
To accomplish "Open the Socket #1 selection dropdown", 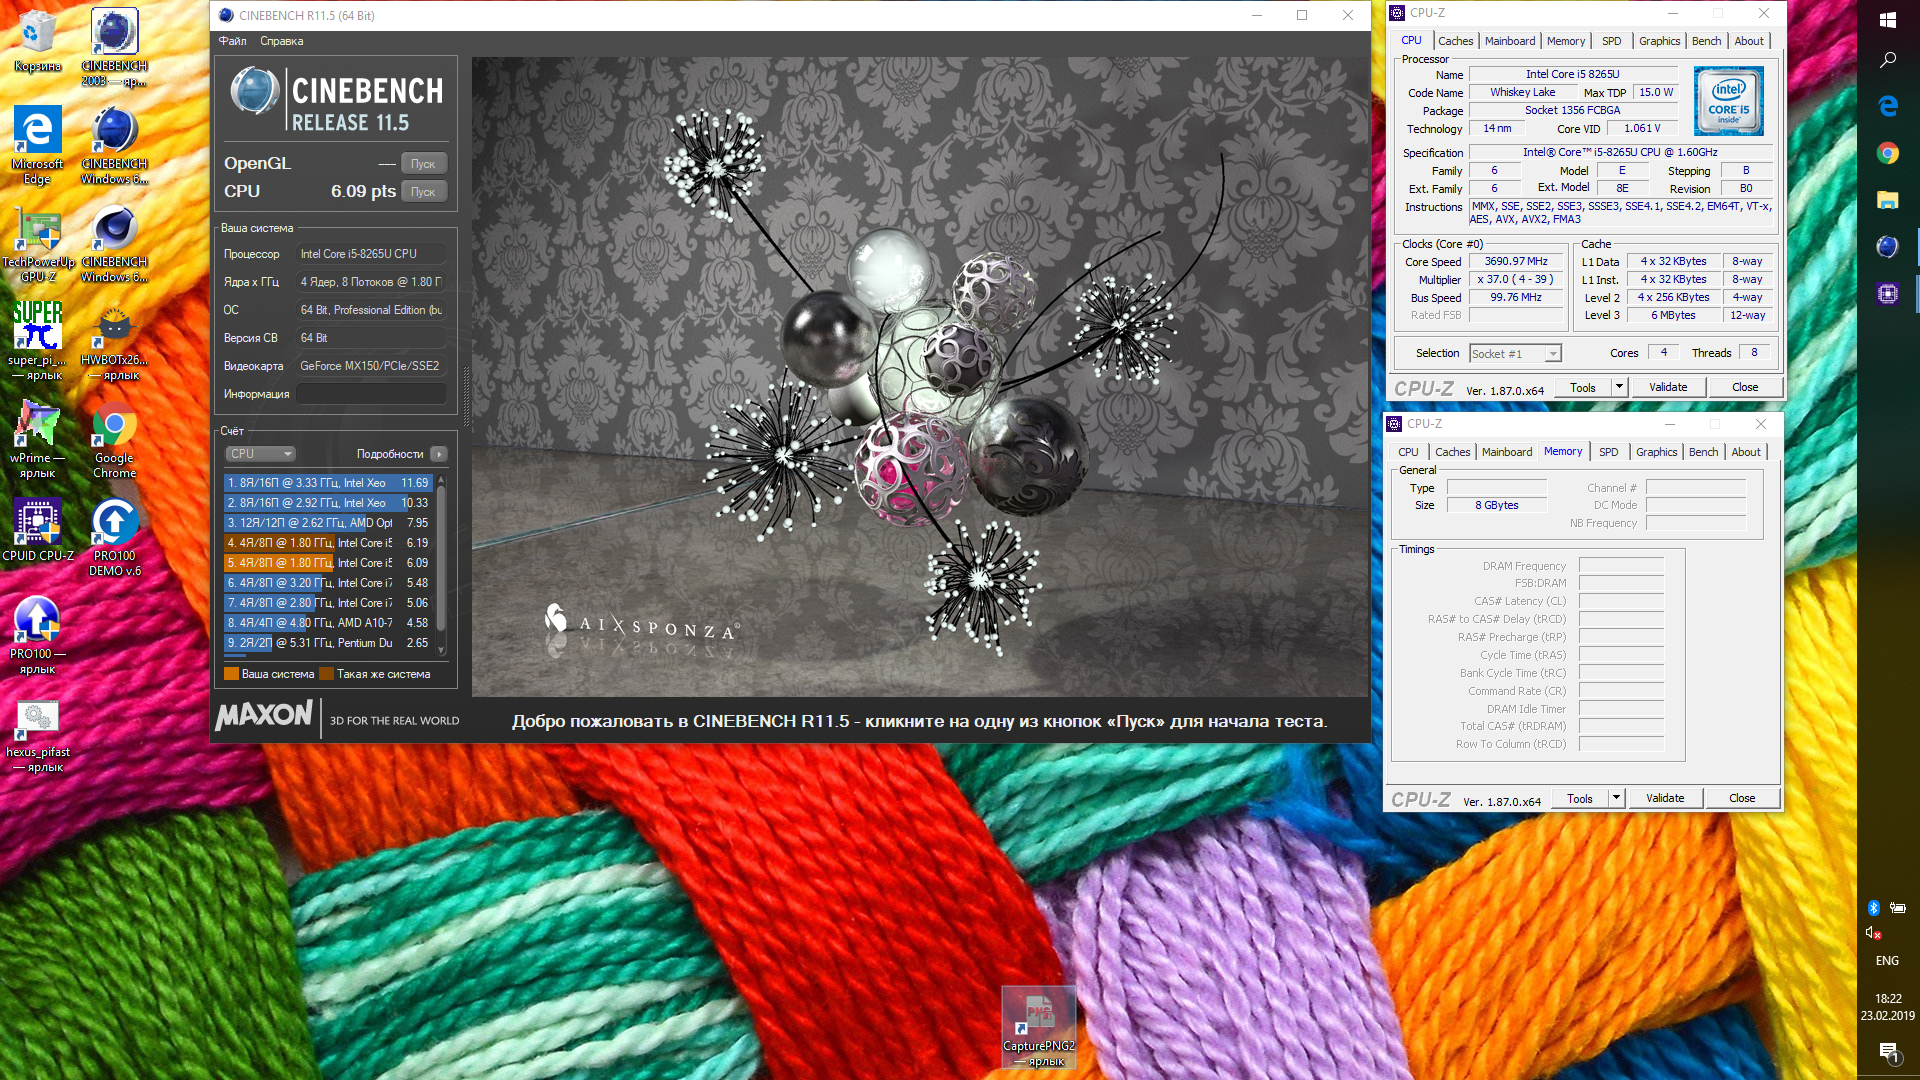I will coord(1515,354).
